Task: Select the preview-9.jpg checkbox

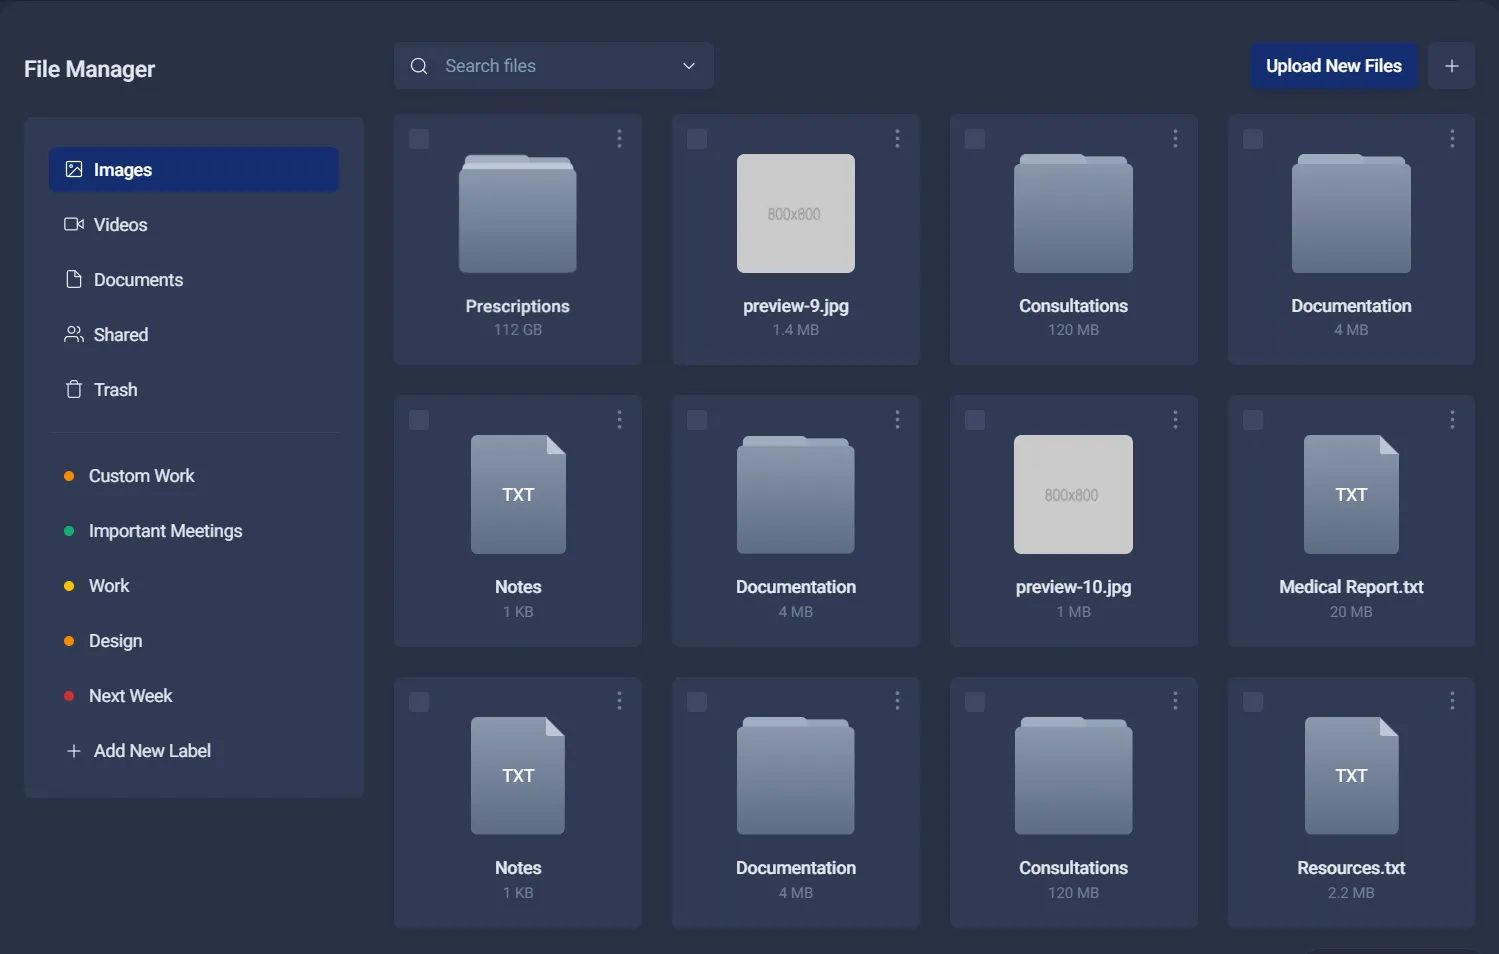Action: click(697, 139)
